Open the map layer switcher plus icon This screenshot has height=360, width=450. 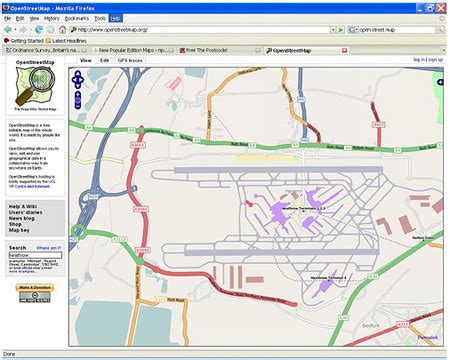point(441,82)
